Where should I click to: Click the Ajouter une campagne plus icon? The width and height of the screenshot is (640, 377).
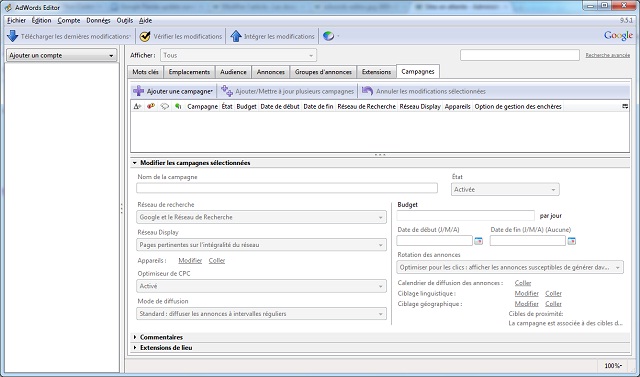click(x=139, y=91)
